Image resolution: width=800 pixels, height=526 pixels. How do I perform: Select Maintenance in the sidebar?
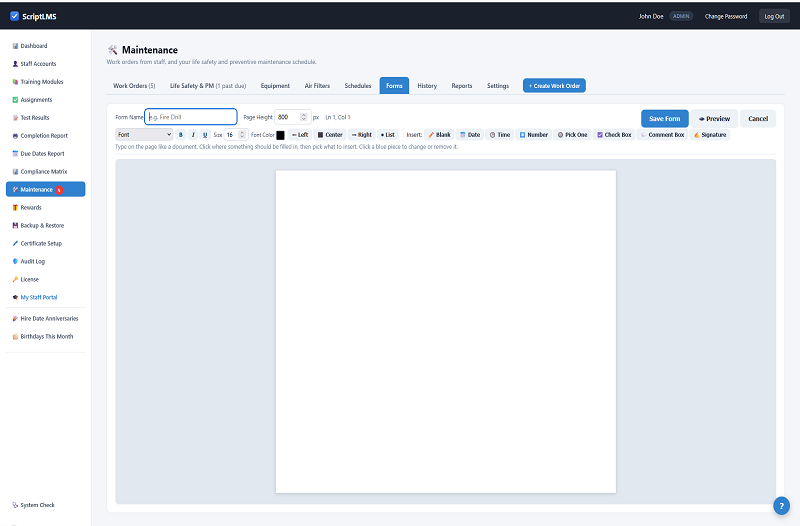[x=45, y=189]
